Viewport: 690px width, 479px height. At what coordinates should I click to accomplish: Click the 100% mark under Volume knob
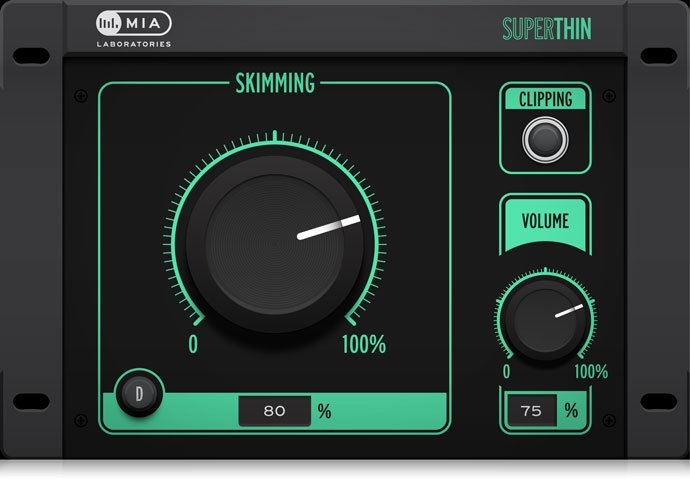(x=590, y=371)
